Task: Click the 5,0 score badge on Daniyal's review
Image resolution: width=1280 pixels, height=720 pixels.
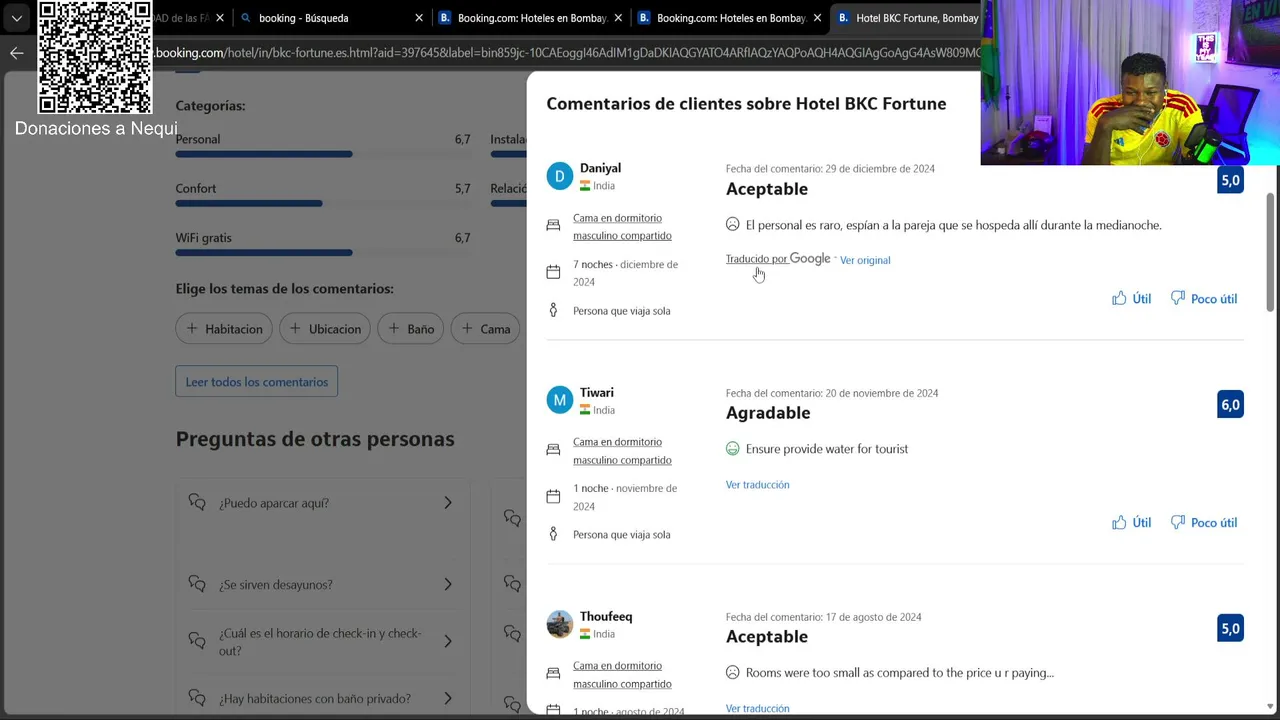Action: click(x=1230, y=180)
